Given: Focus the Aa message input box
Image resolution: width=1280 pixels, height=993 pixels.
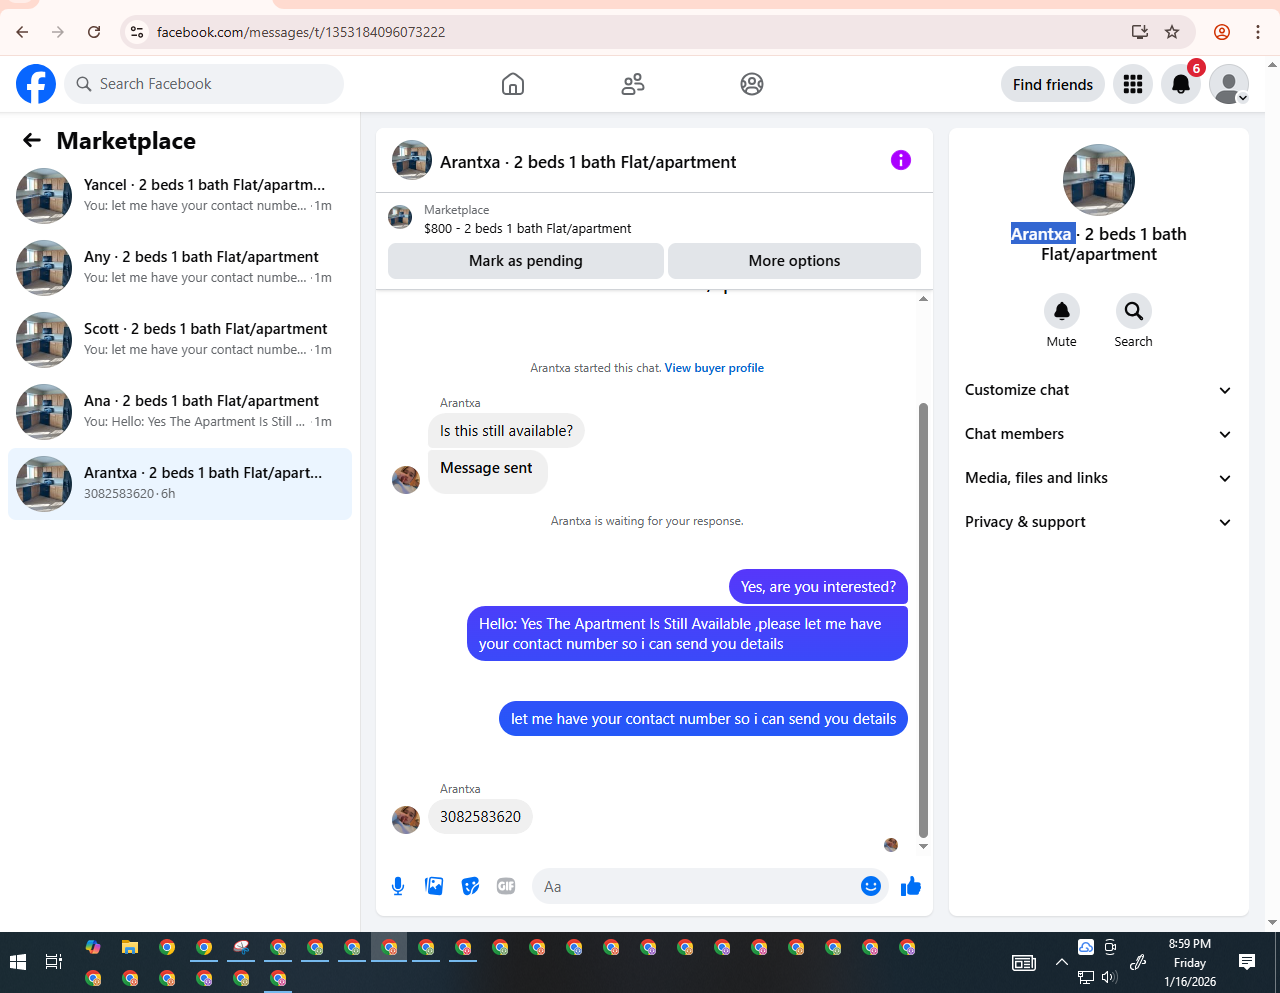Looking at the screenshot, I should pos(695,886).
